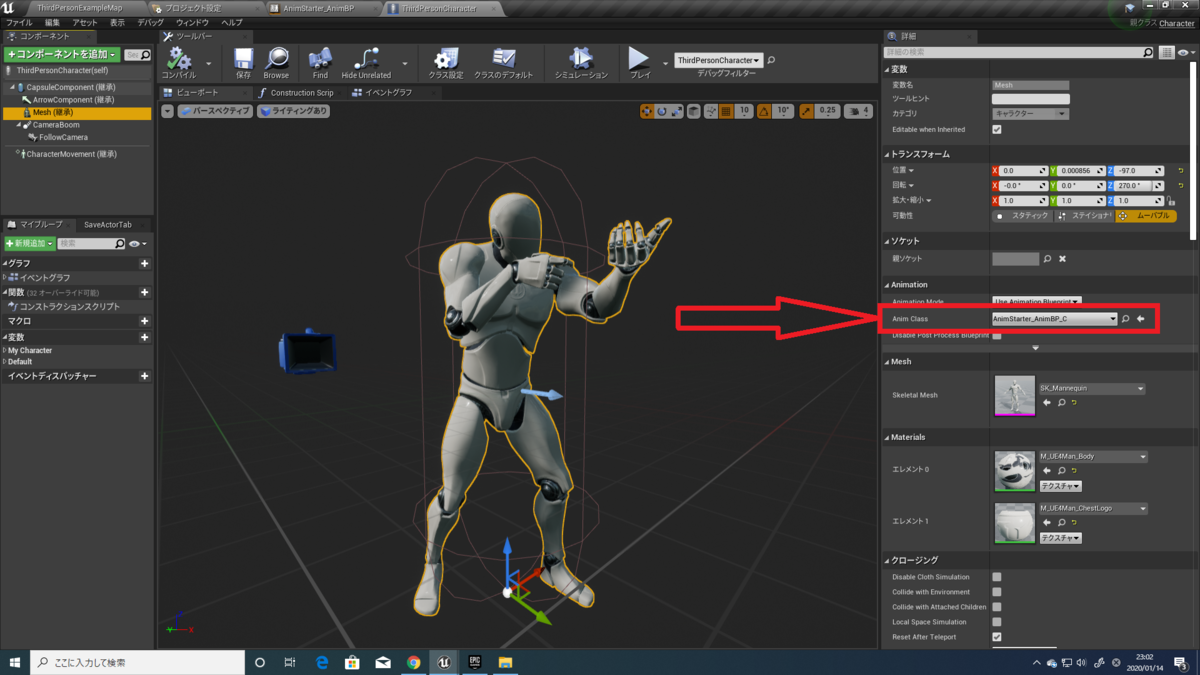Browse 親ソケット magnifier icon

(x=1047, y=259)
